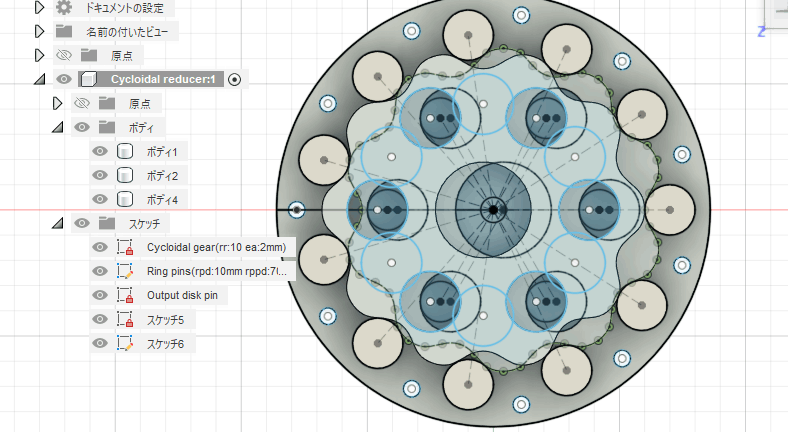Expand the ドキュメントの設定 node

39,7
